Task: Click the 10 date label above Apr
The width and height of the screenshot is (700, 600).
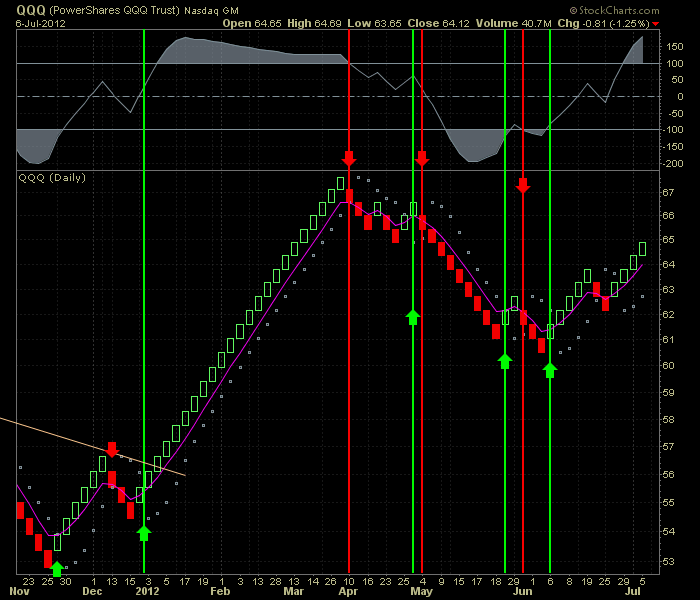Action: pyautogui.click(x=349, y=582)
